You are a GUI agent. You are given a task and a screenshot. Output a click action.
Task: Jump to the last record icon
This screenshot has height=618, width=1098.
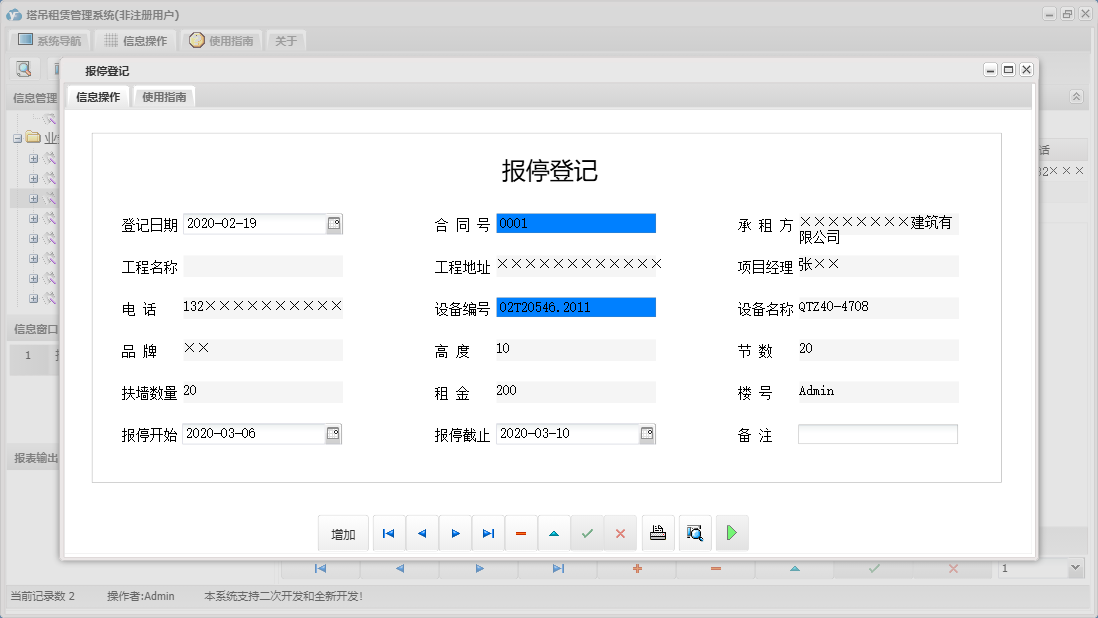(488, 533)
